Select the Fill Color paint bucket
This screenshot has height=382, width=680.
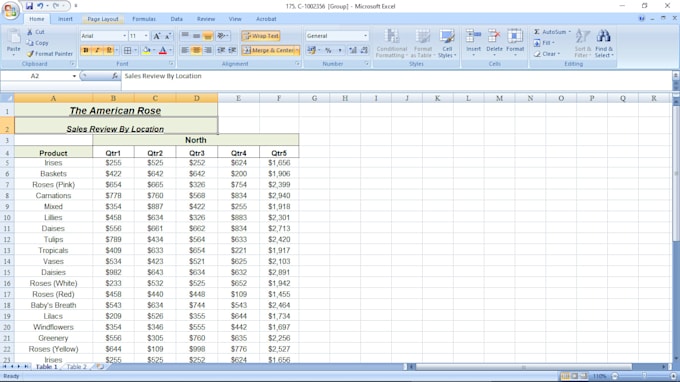click(x=146, y=50)
